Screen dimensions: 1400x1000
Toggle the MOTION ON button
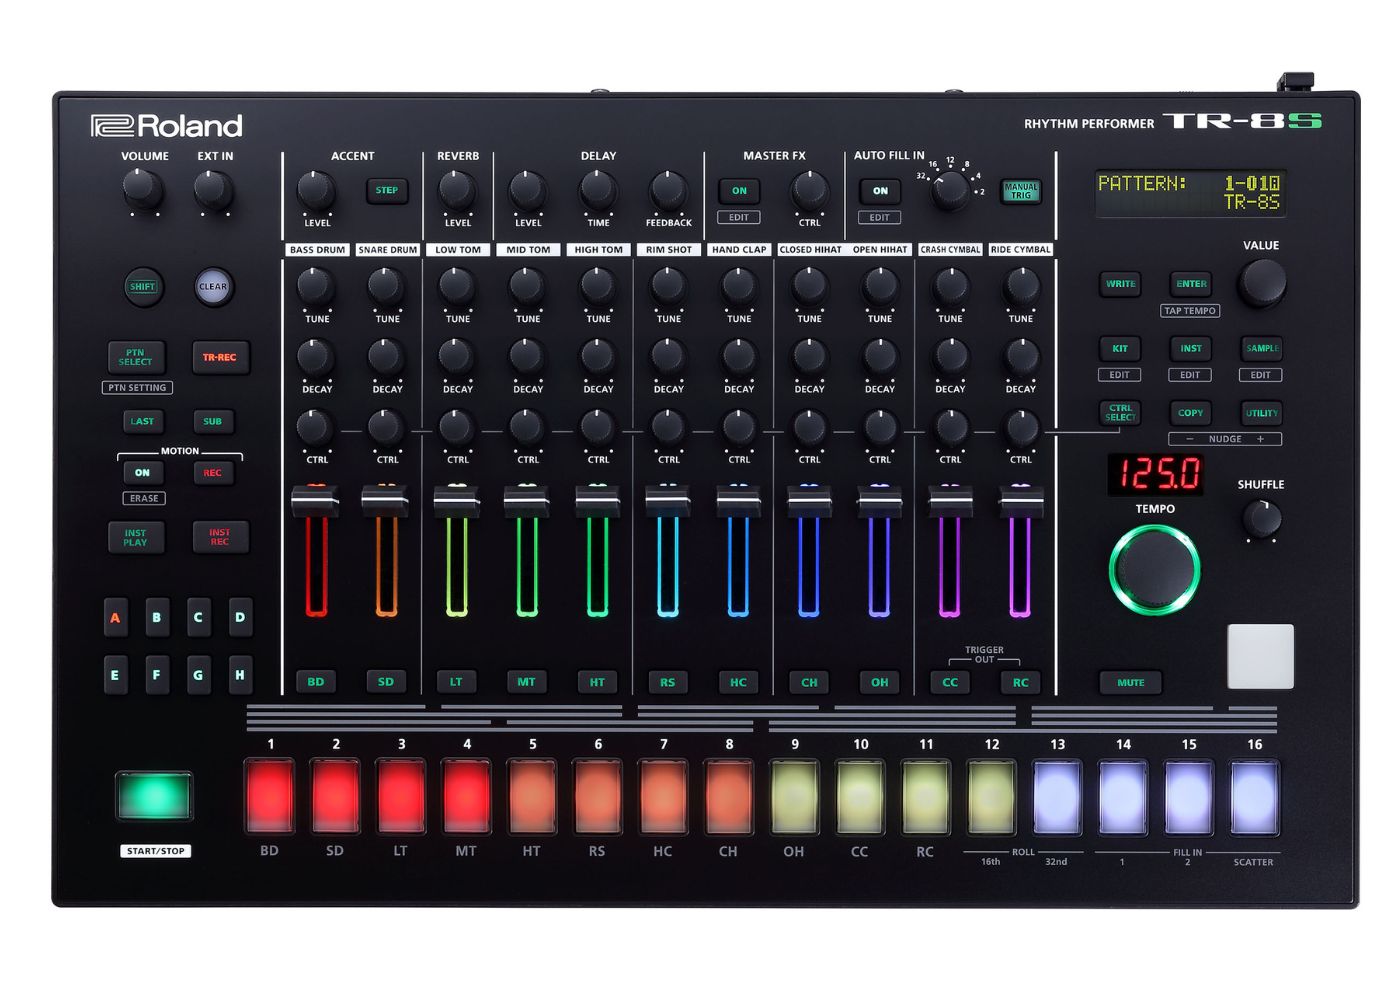pos(143,473)
